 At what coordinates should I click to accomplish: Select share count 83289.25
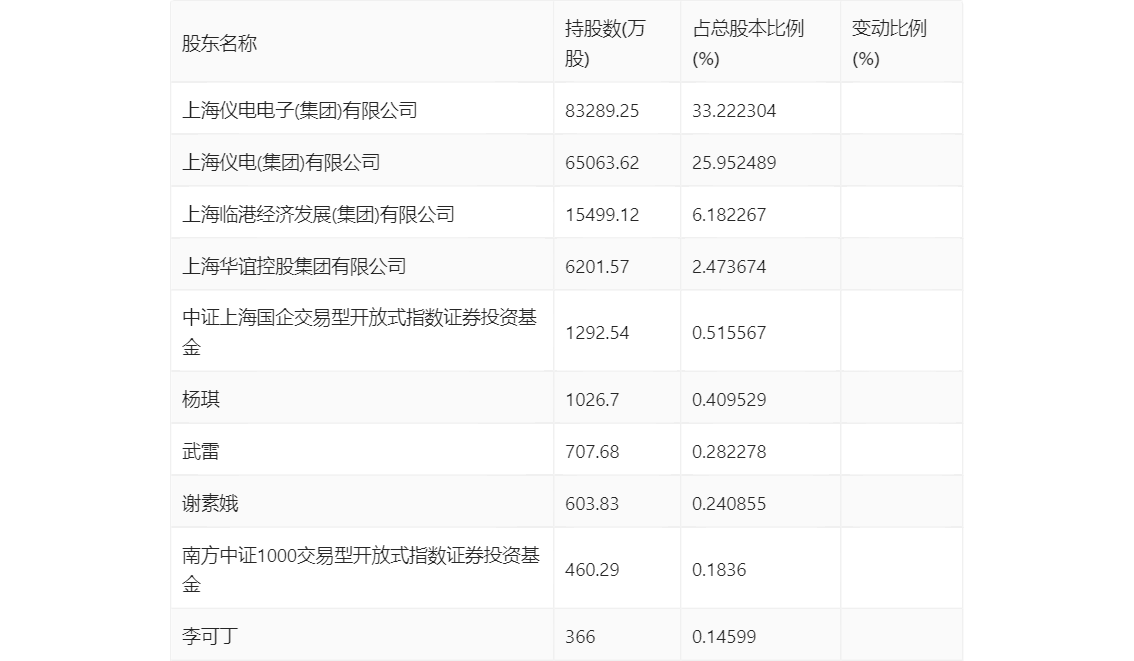(602, 111)
